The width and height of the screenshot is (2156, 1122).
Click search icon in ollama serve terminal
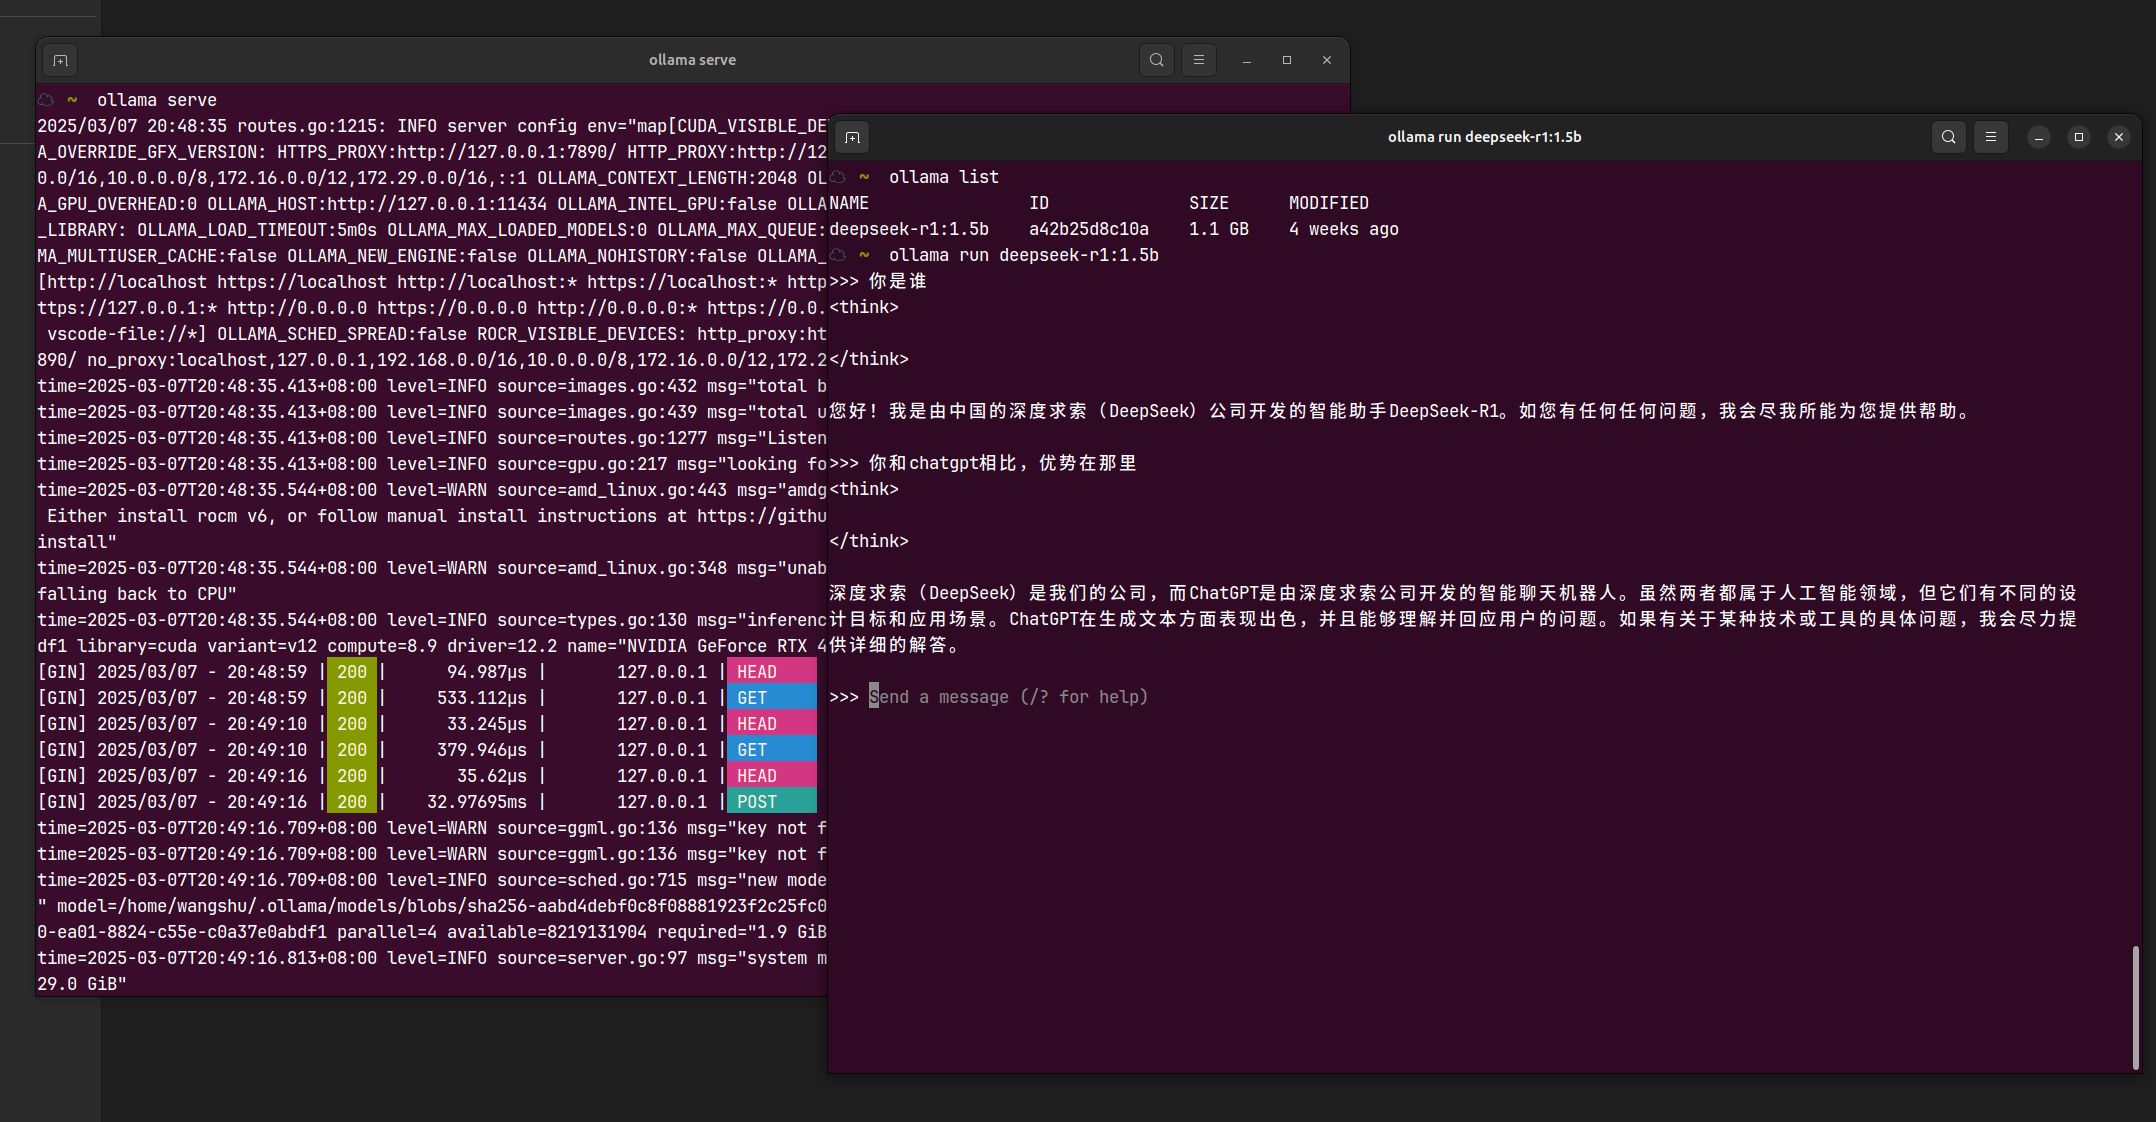click(1156, 60)
